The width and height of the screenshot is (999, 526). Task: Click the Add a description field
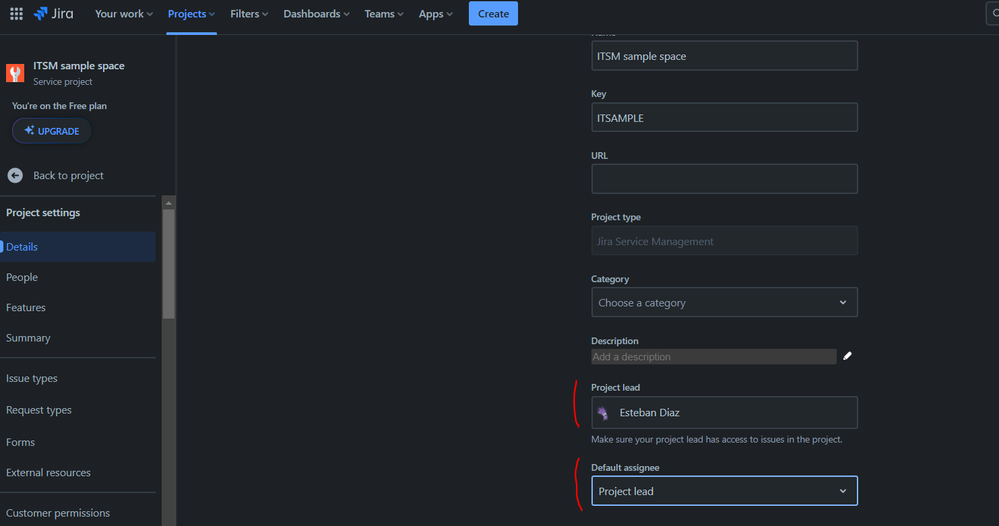coord(714,357)
